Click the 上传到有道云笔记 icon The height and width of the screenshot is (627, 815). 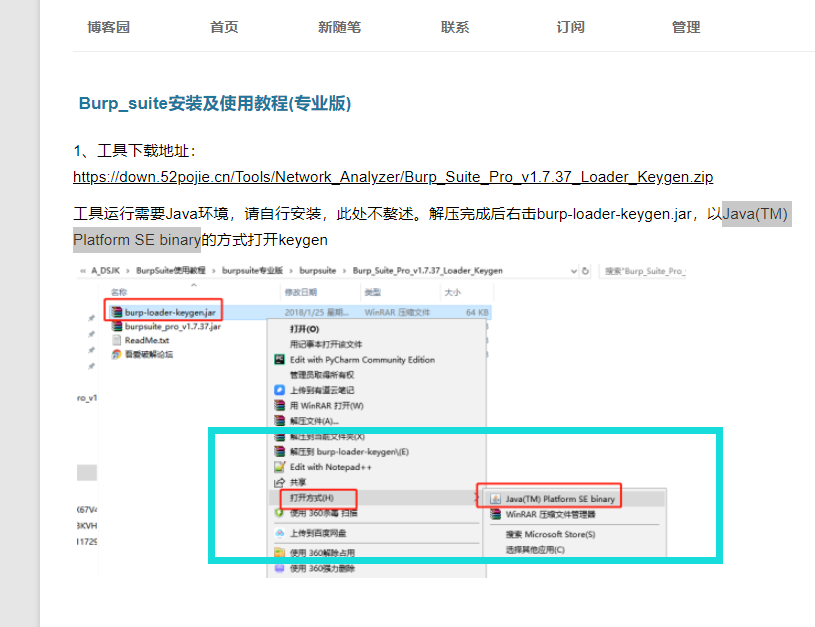click(278, 390)
